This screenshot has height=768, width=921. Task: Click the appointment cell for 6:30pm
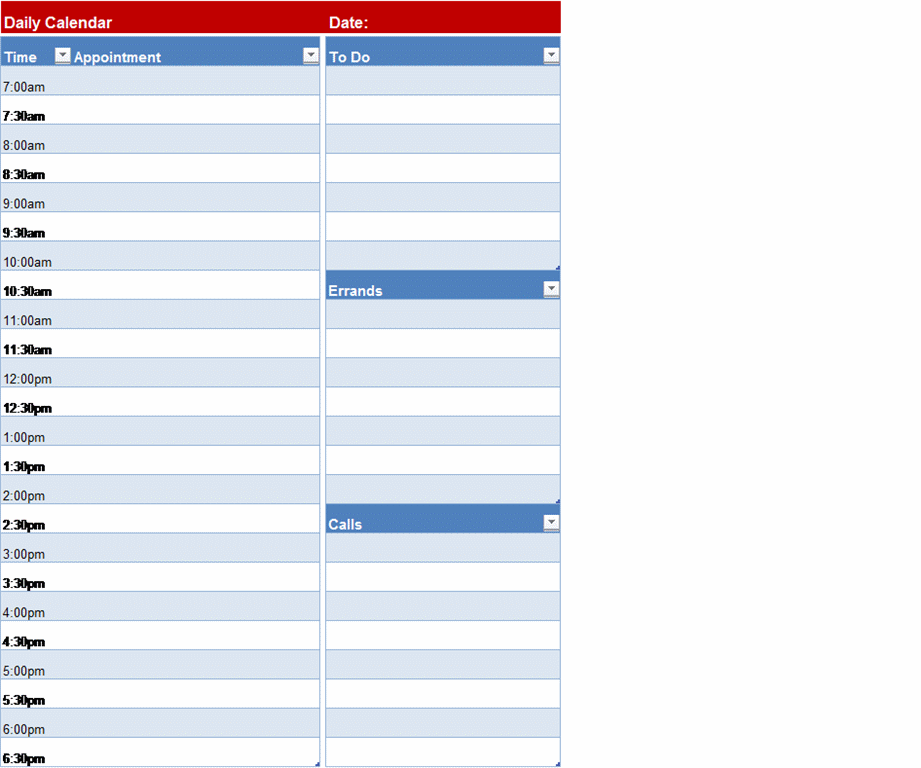(x=196, y=752)
